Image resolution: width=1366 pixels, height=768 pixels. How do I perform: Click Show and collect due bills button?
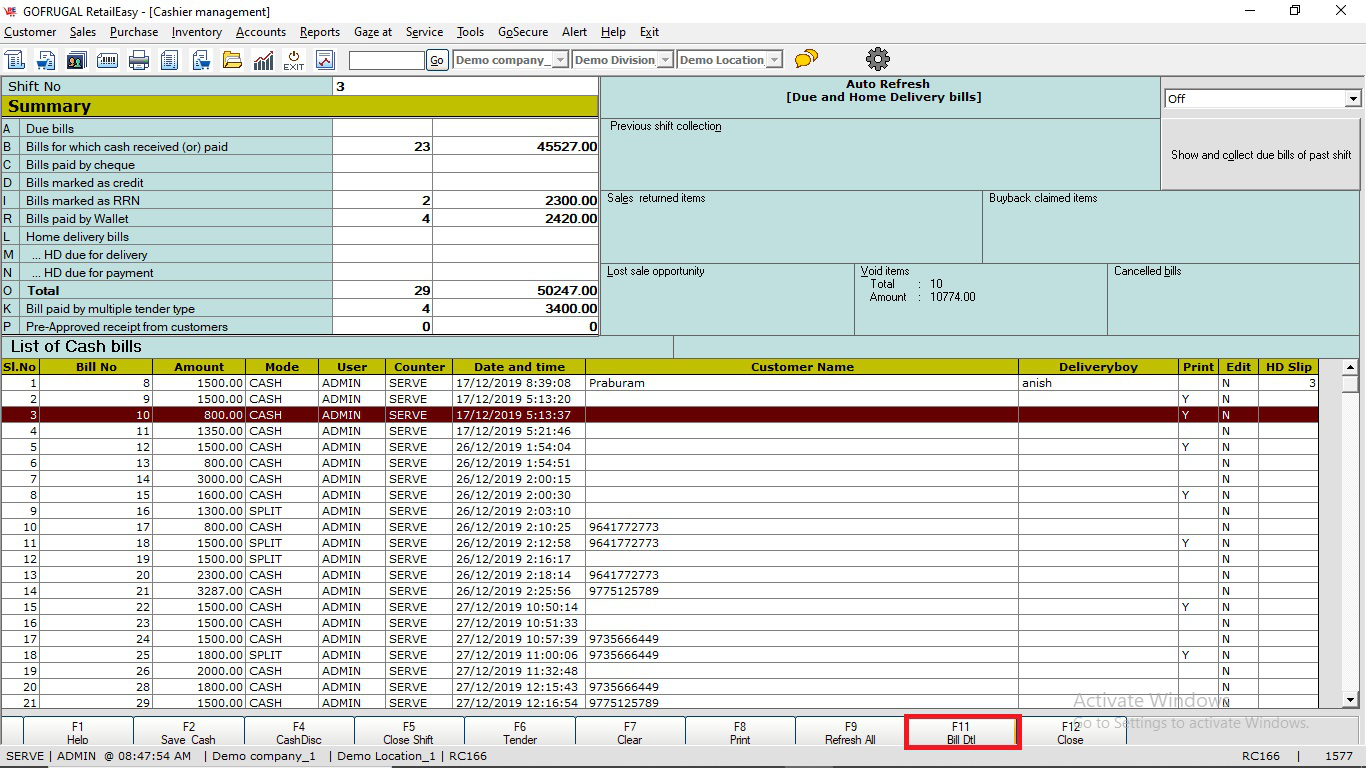click(1260, 155)
